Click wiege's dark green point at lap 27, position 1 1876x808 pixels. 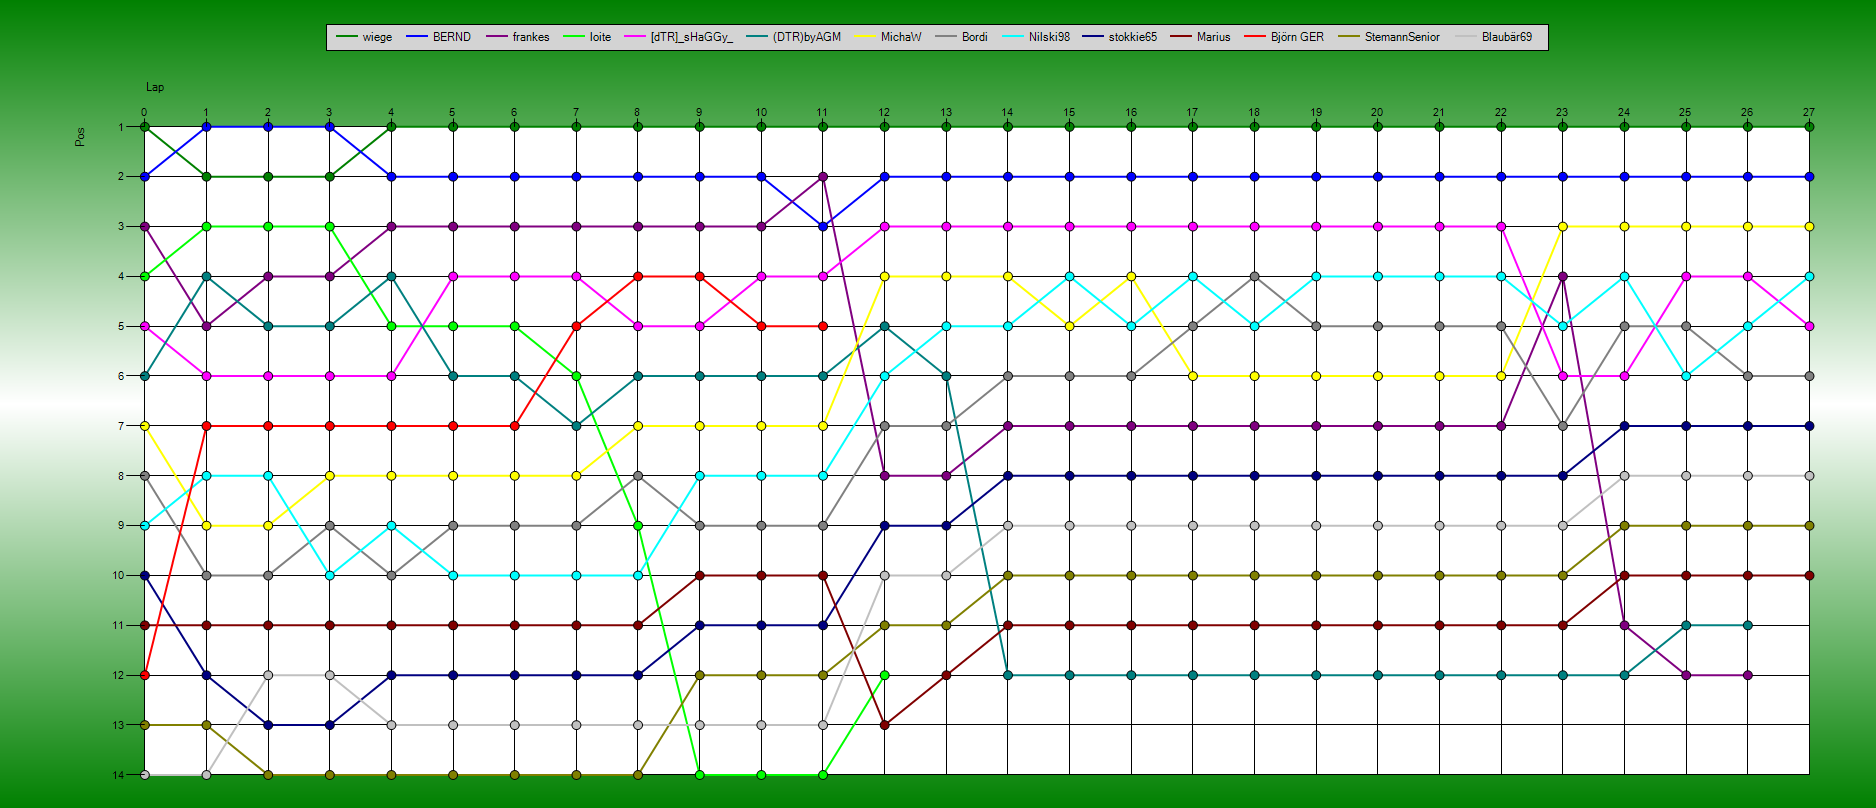click(x=1809, y=127)
